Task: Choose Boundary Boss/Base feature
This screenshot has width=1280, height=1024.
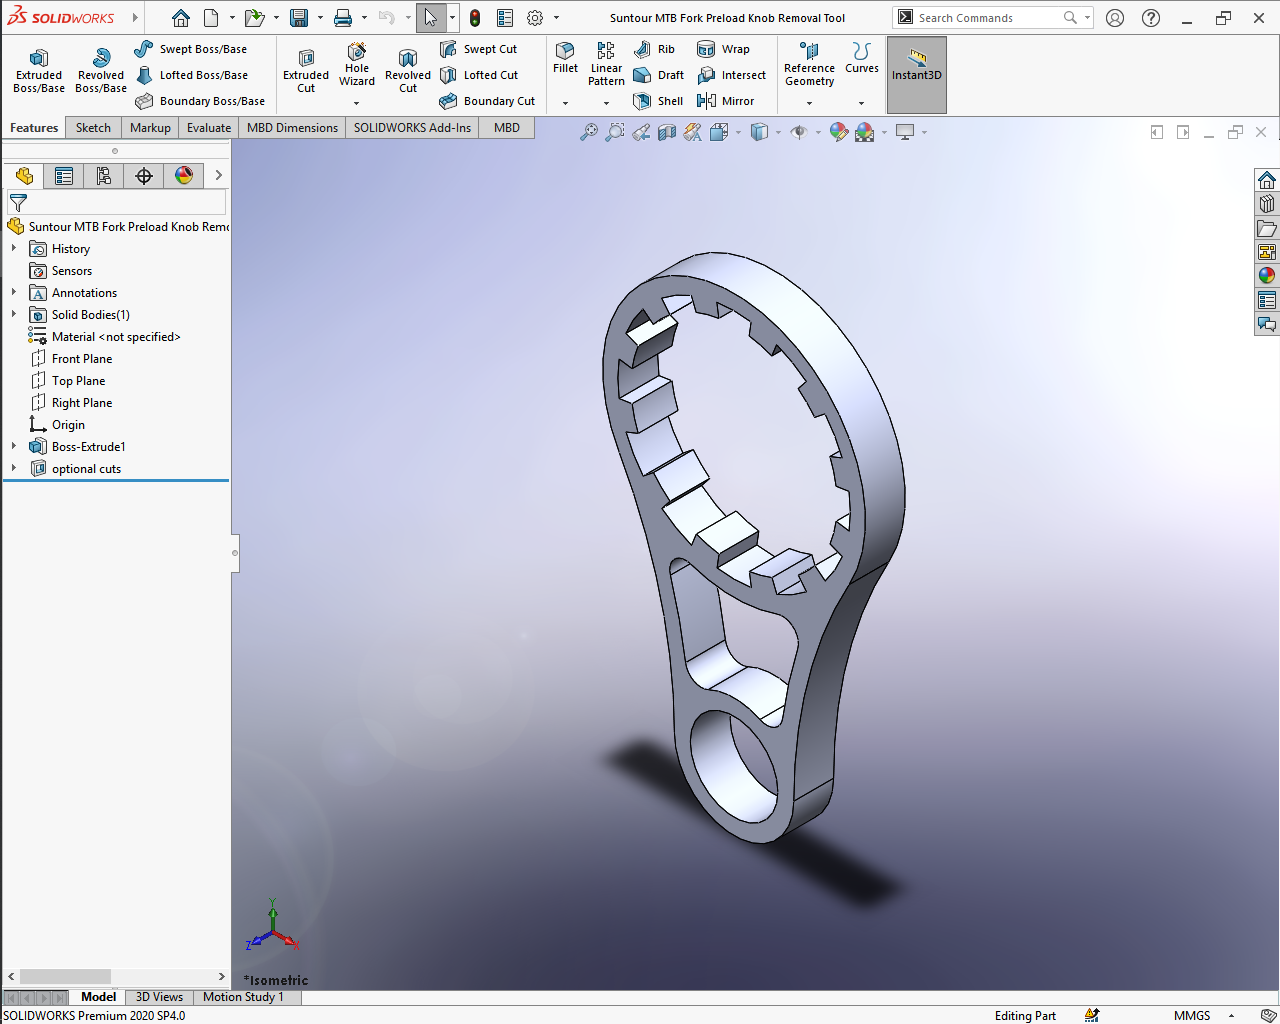Action: pos(200,101)
